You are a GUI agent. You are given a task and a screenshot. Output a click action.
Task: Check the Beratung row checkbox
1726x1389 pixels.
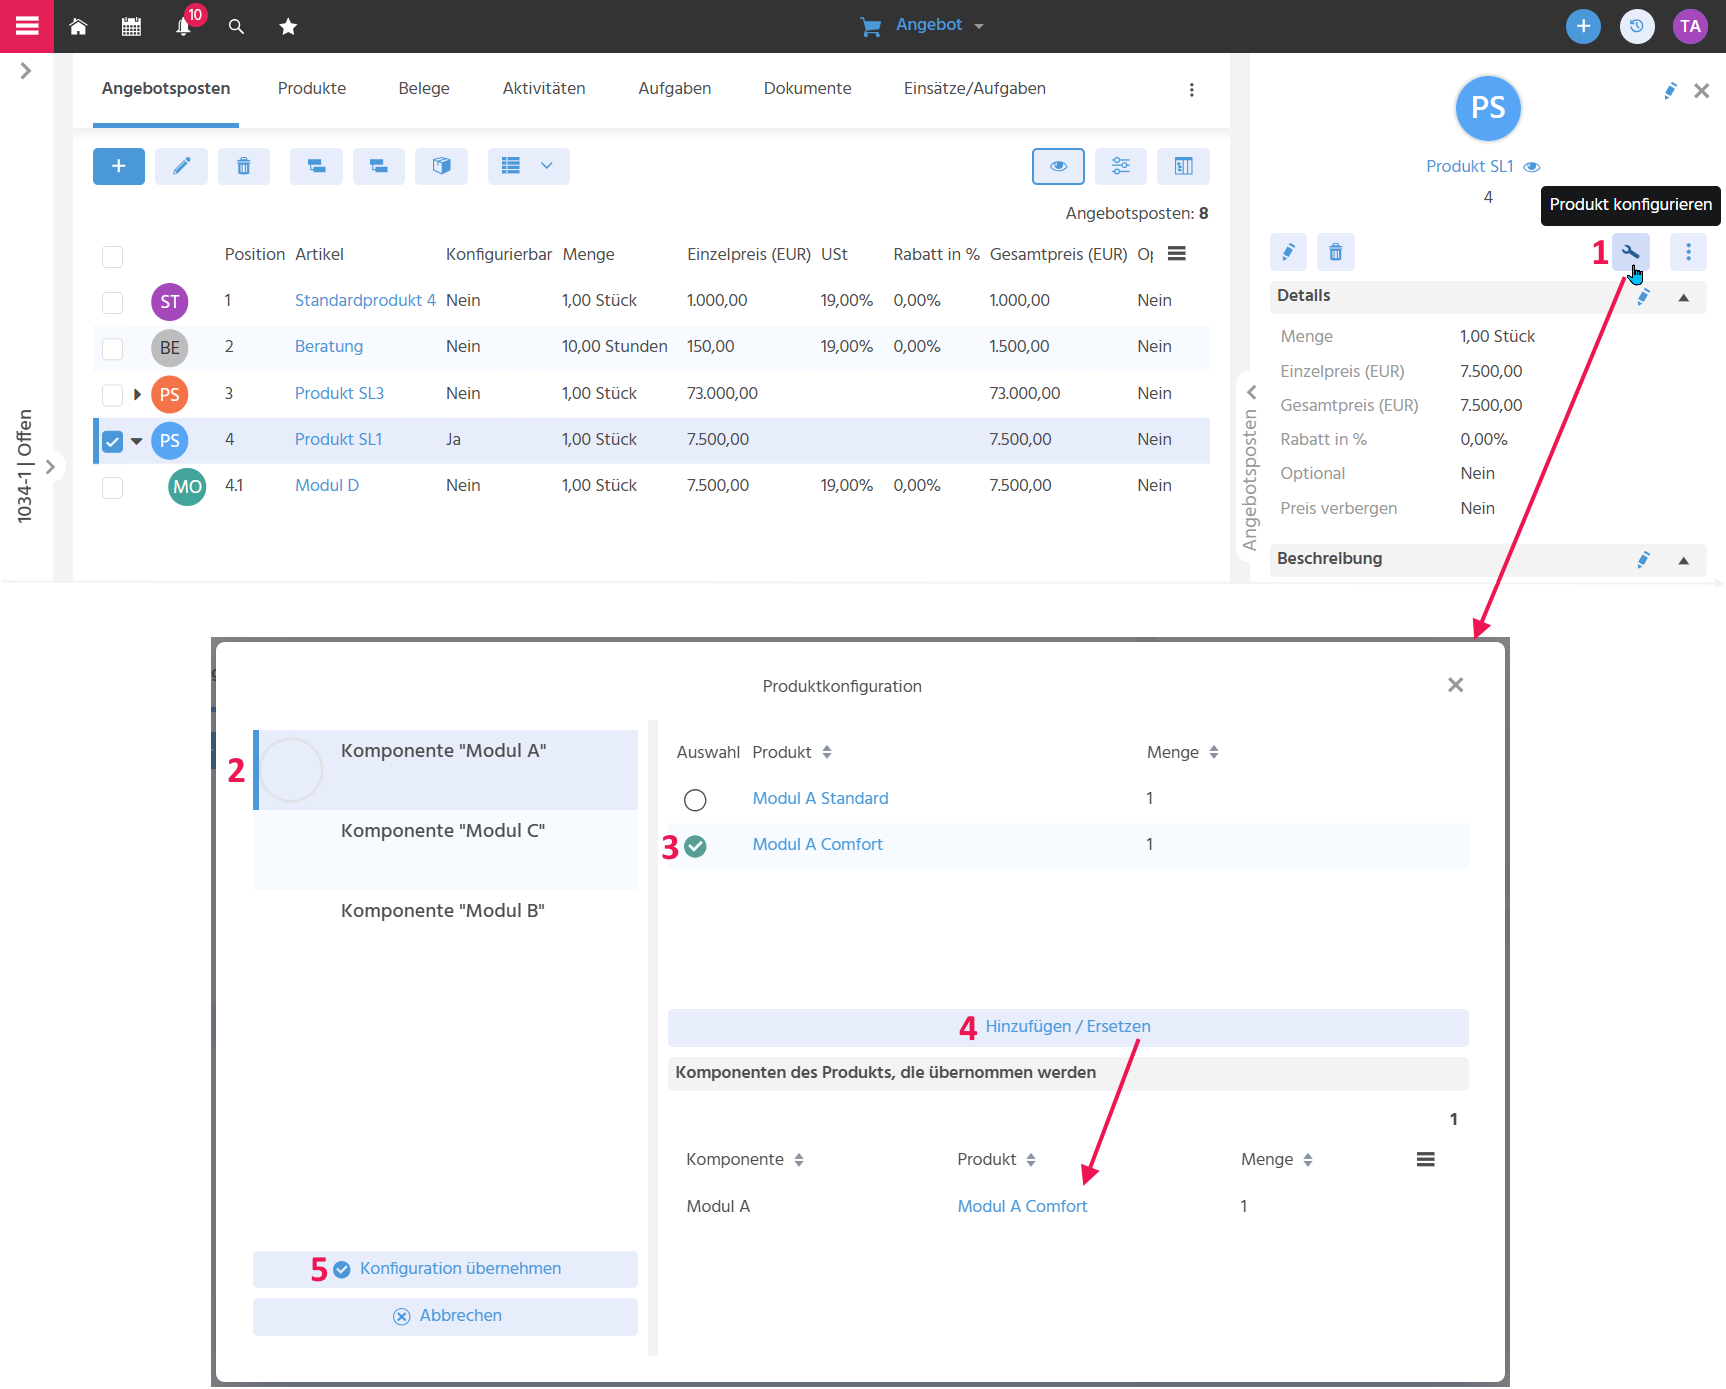tap(113, 348)
